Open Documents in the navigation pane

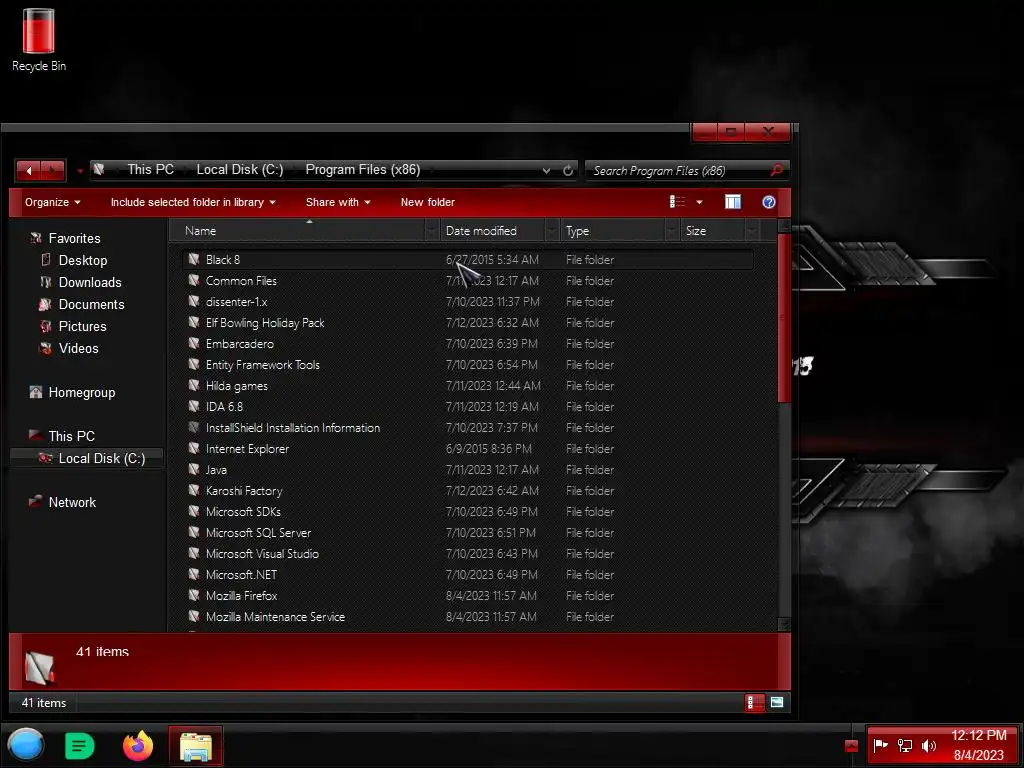[91, 304]
